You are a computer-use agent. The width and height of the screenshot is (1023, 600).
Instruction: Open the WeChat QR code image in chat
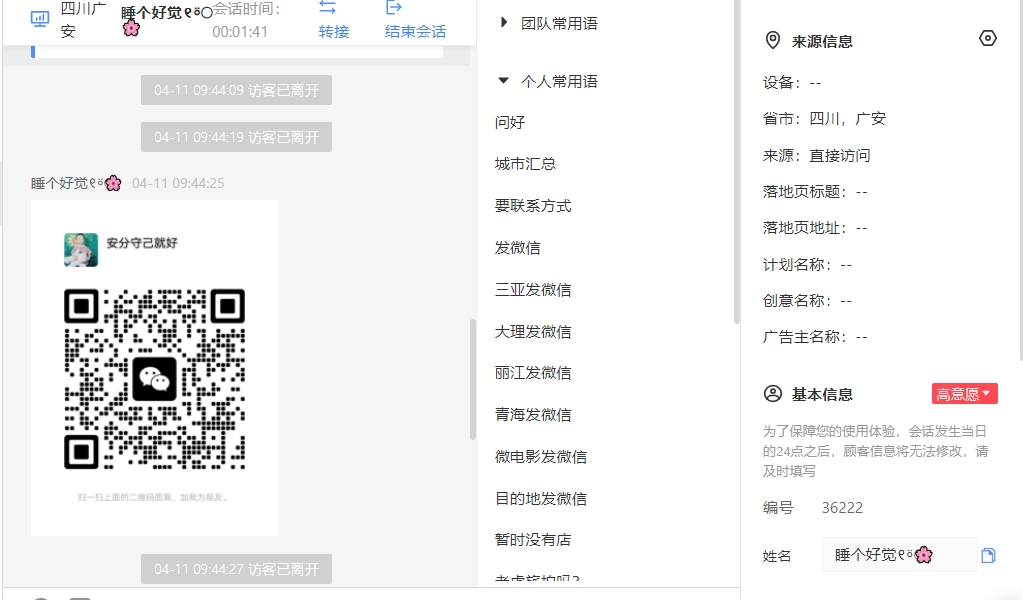[155, 368]
